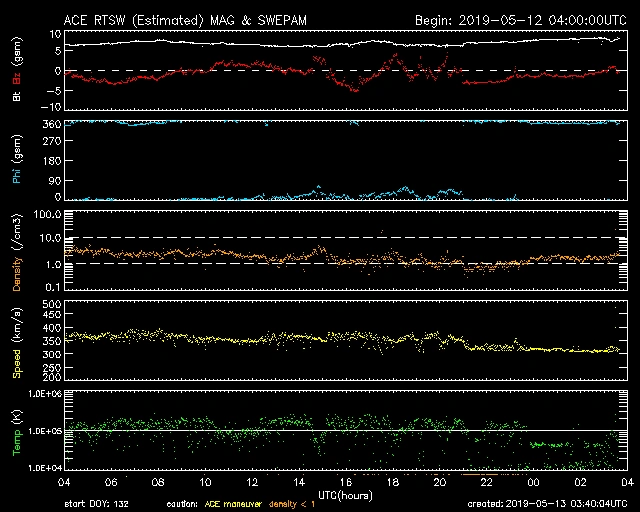Viewport: 640px width, 512px height.
Task: Click the start DOY: 132 text
Action: tap(98, 505)
